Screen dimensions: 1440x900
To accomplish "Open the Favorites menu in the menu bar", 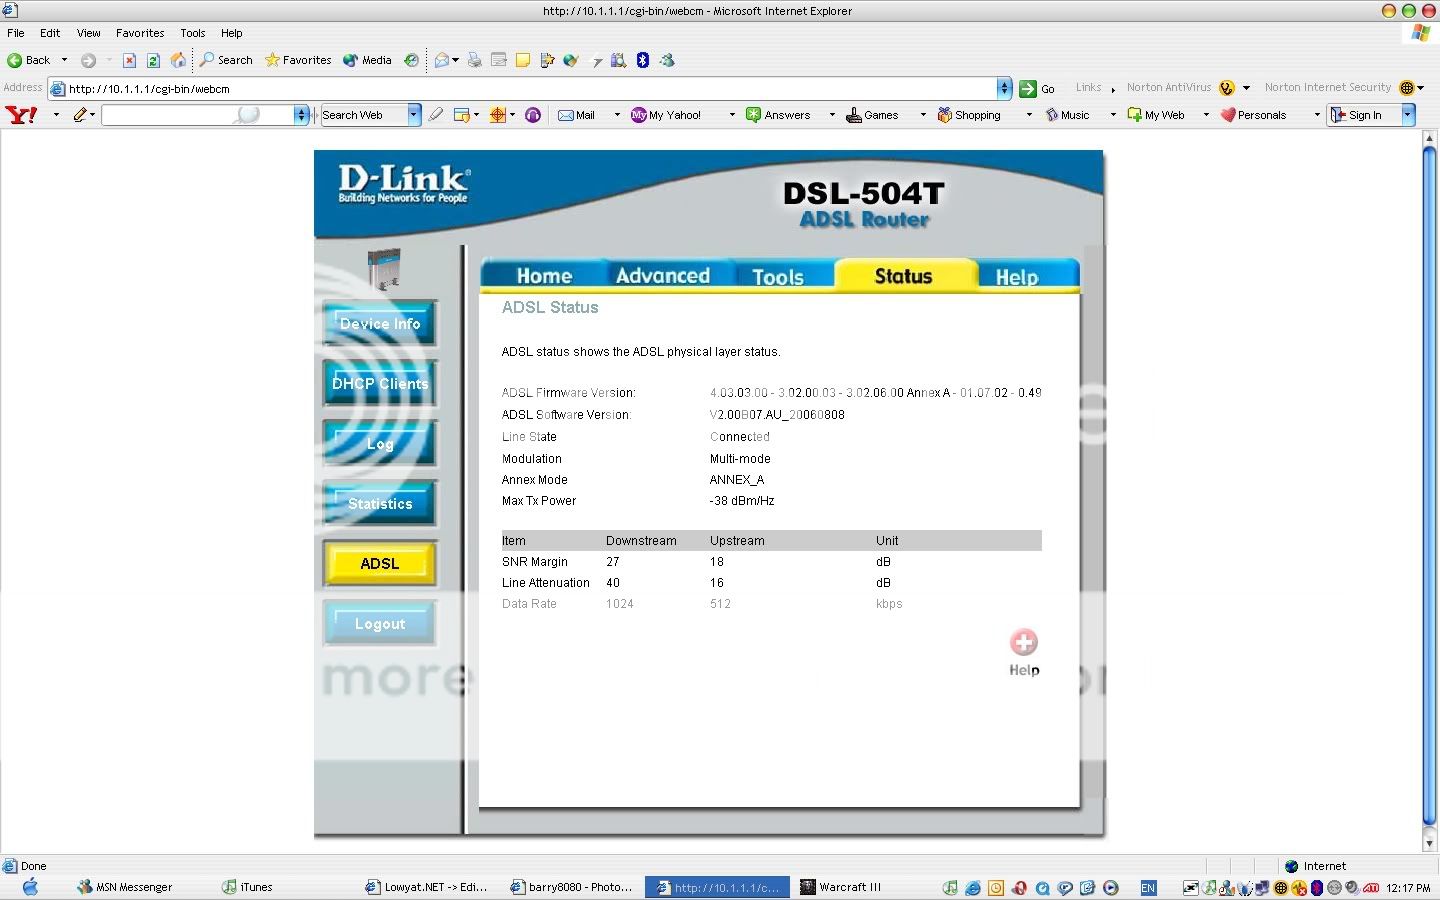I will point(139,33).
